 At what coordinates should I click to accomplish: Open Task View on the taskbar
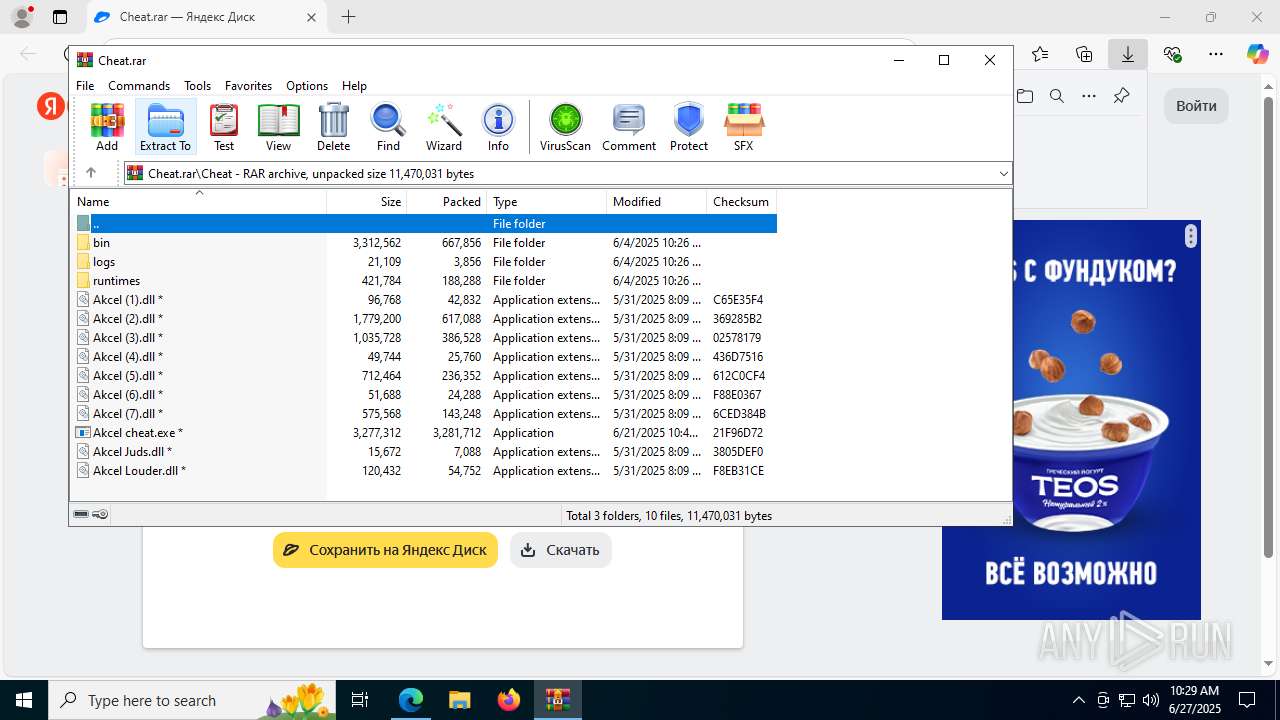(x=360, y=700)
